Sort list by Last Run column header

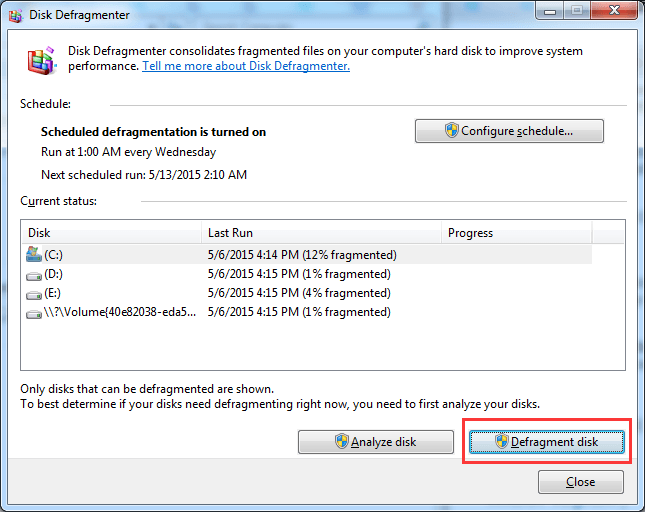click(320, 233)
